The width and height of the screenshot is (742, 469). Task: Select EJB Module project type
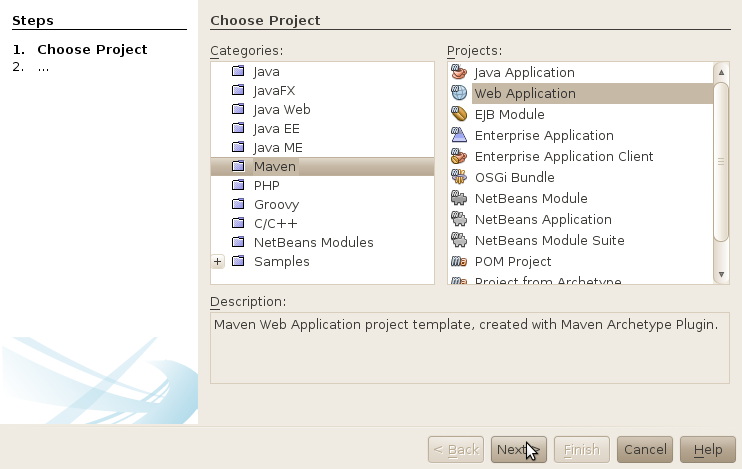509,115
